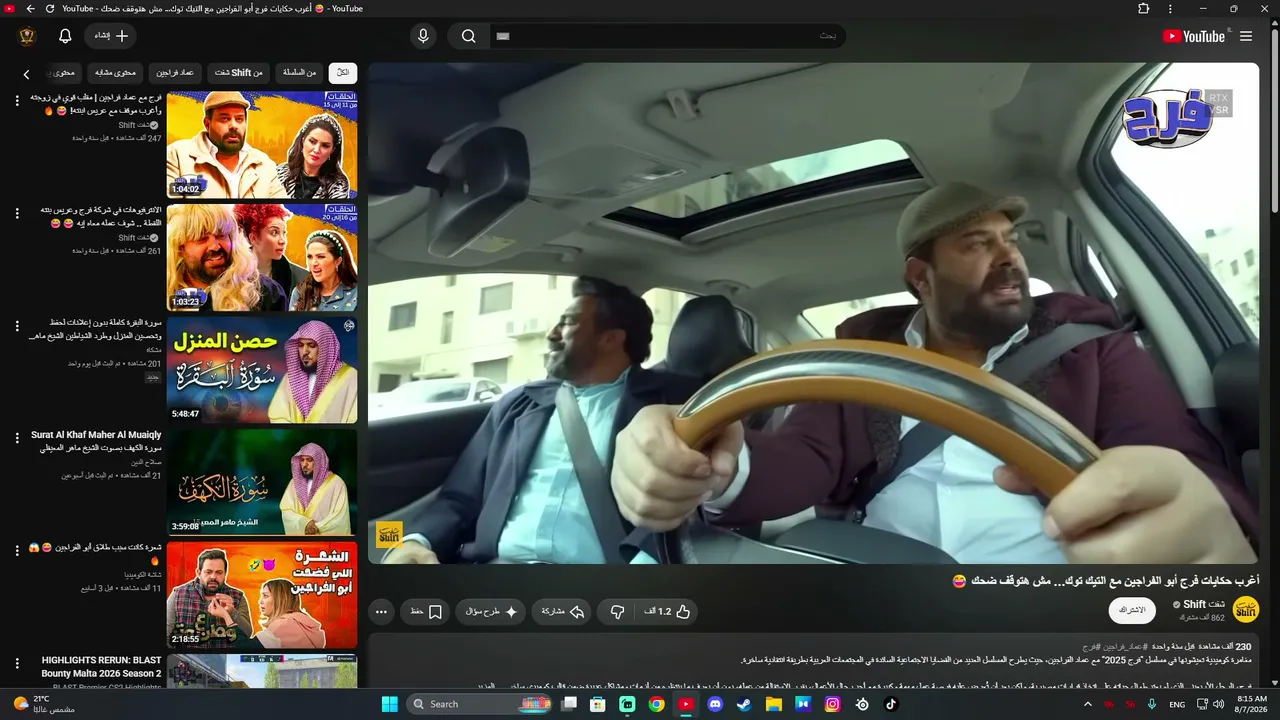Open the account avatar menu
This screenshot has width=1280, height=720.
(27, 36)
